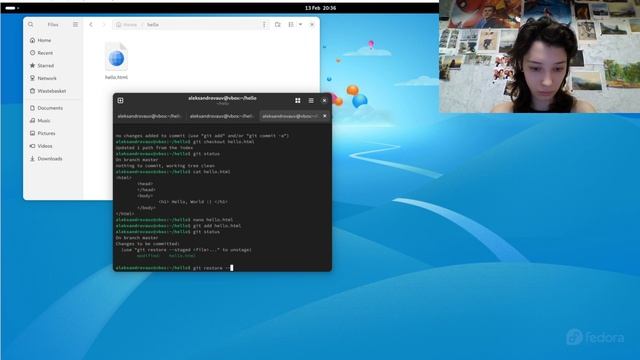Open the Activities overview in top bar
This screenshot has width=640, height=360.
12,8
